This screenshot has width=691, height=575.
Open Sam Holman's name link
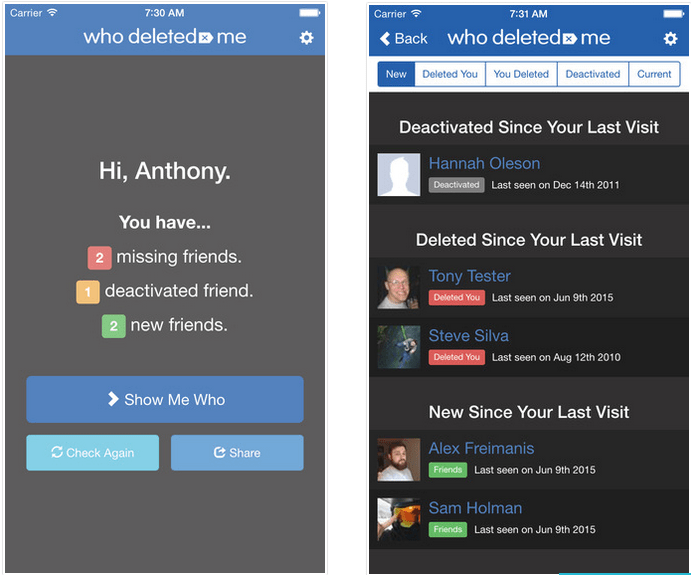pyautogui.click(x=475, y=508)
